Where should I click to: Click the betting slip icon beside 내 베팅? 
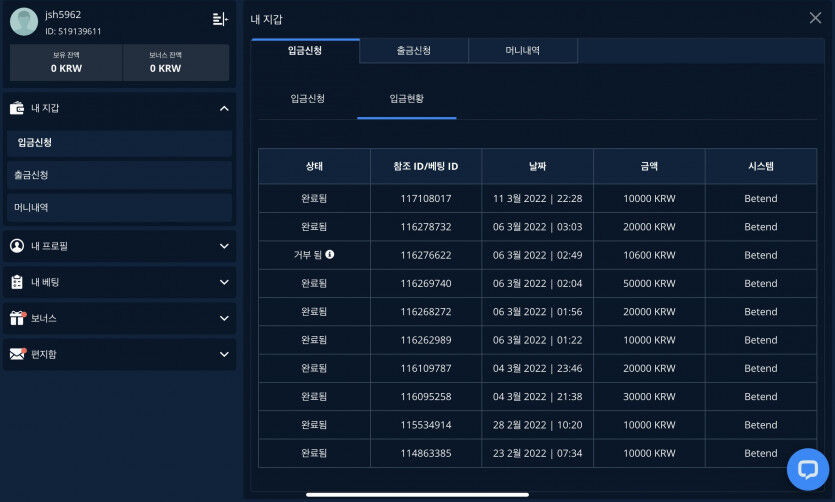(x=17, y=282)
